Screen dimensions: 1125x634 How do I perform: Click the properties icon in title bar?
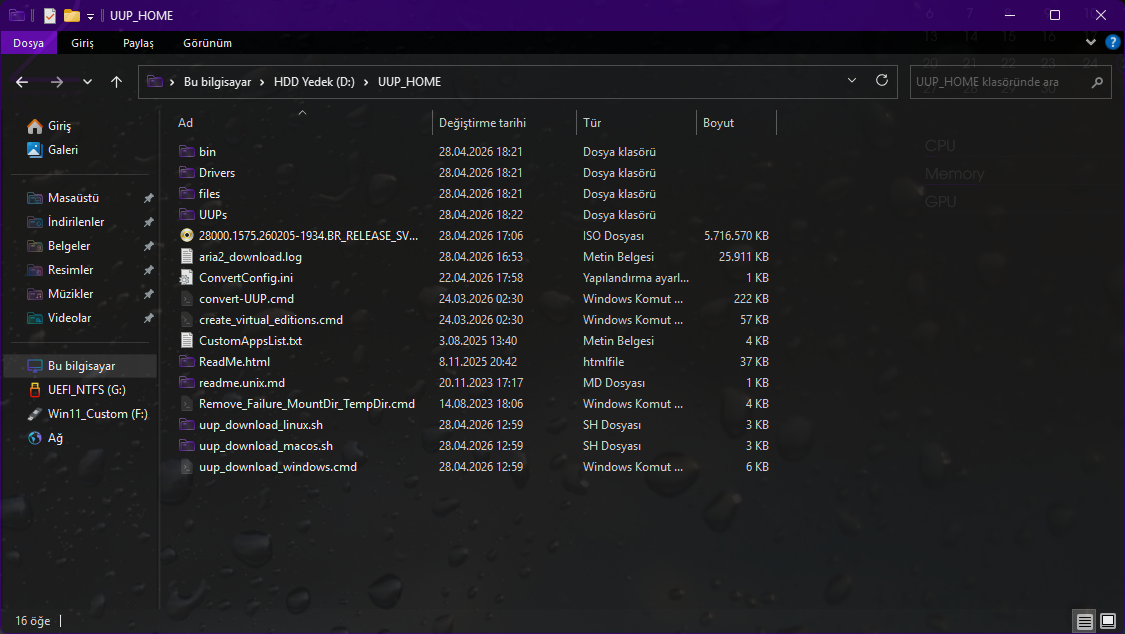tap(50, 15)
